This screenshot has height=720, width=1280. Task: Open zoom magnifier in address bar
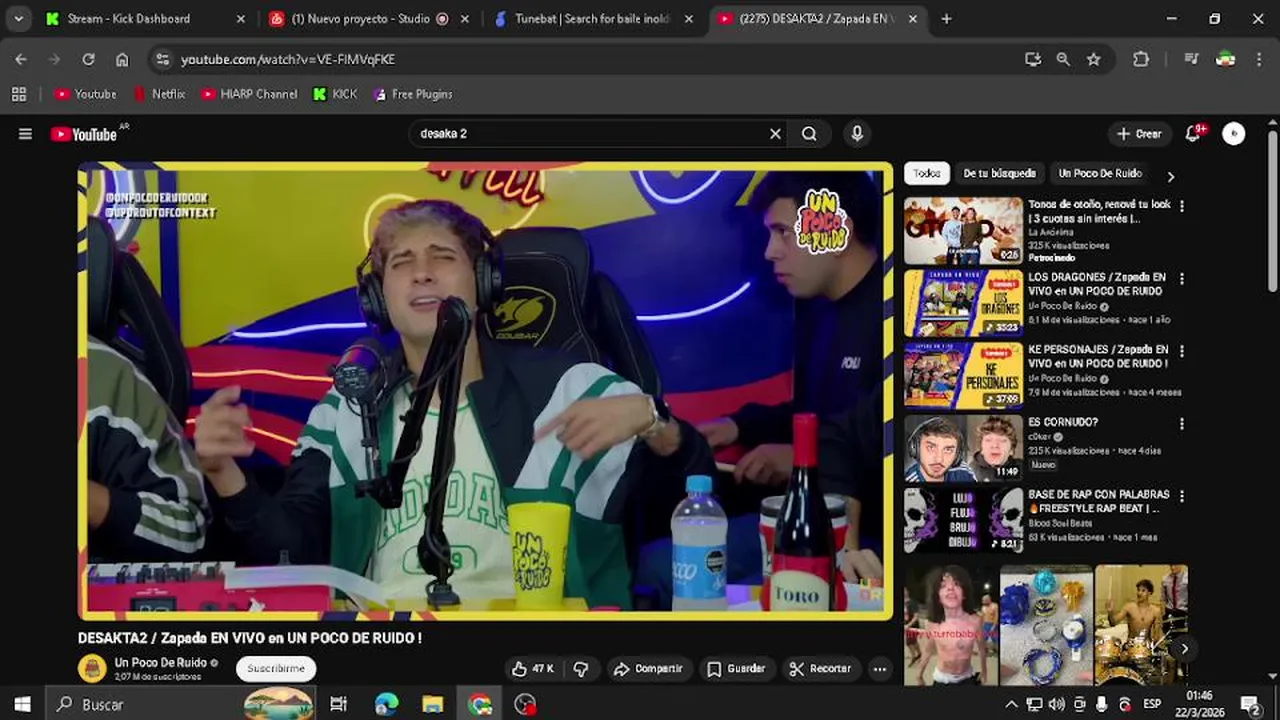[1063, 60]
